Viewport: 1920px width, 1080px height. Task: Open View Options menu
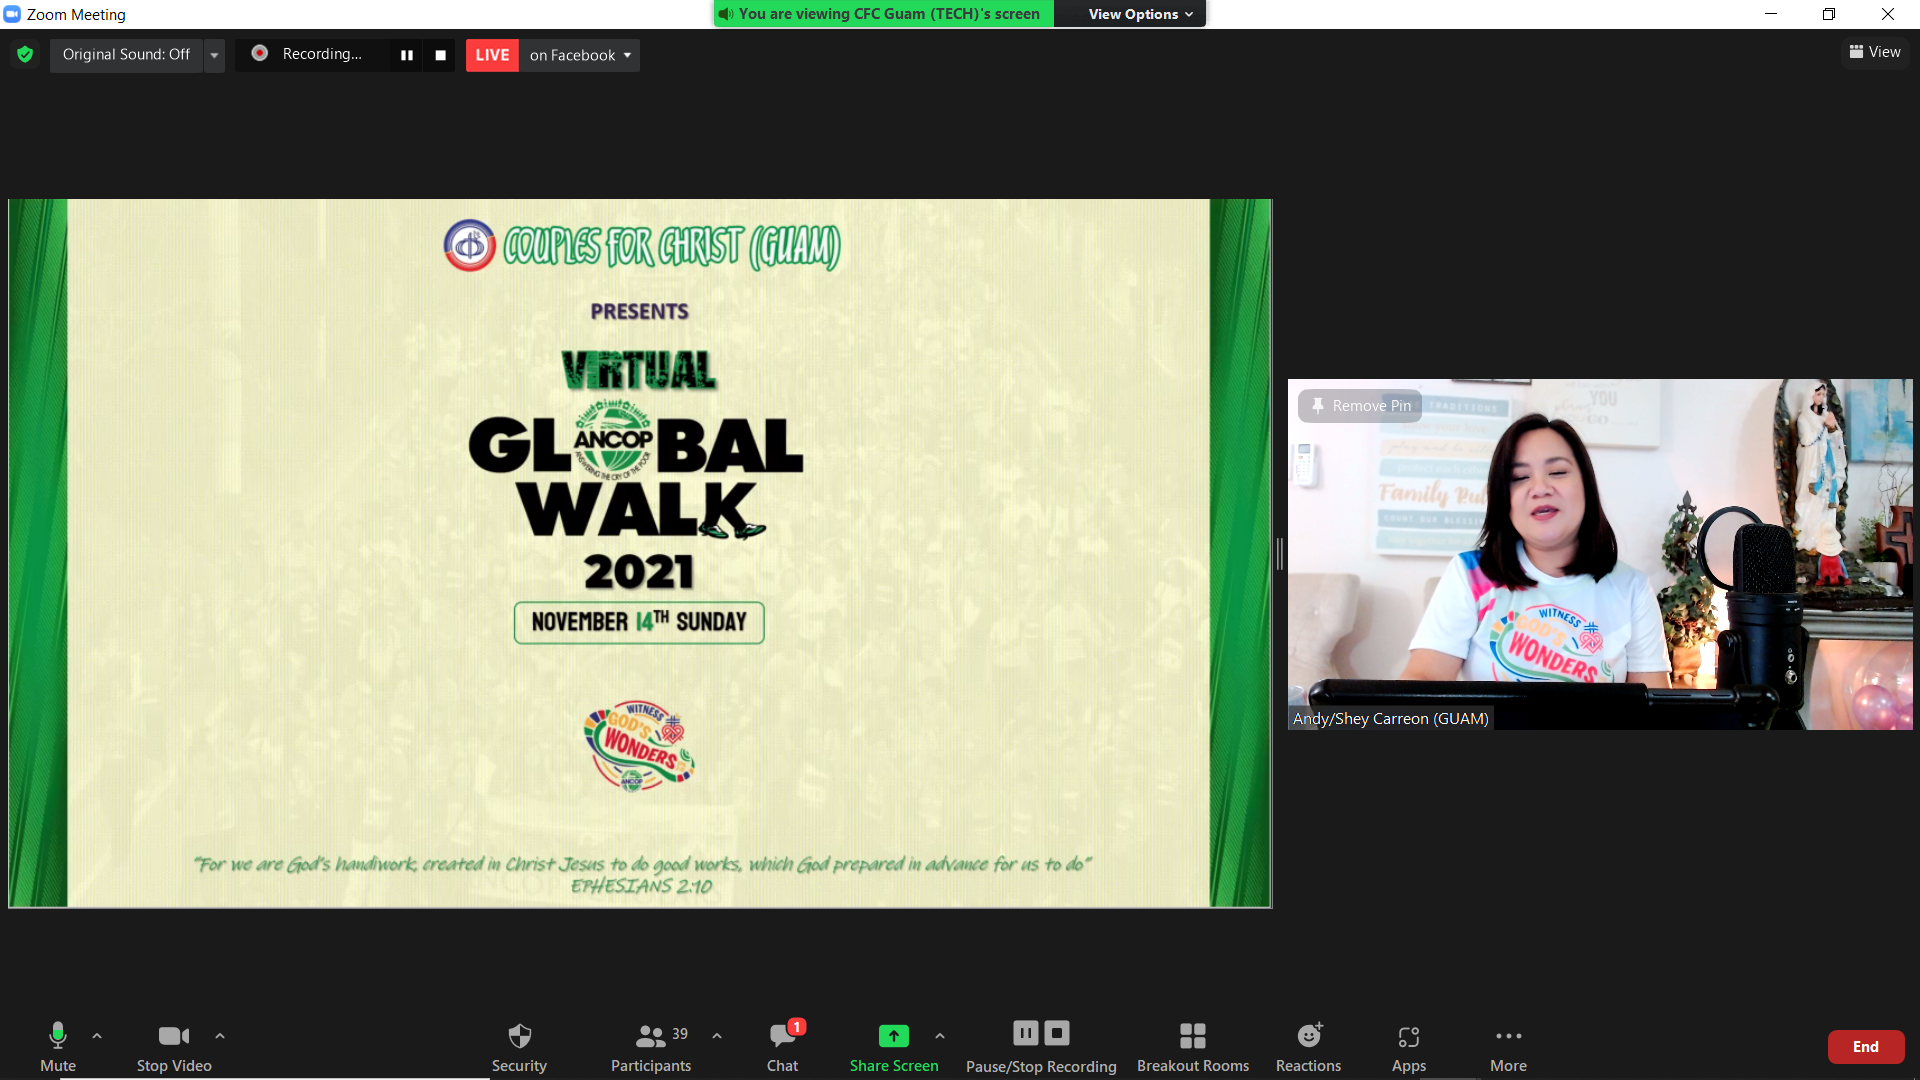[x=1140, y=14]
